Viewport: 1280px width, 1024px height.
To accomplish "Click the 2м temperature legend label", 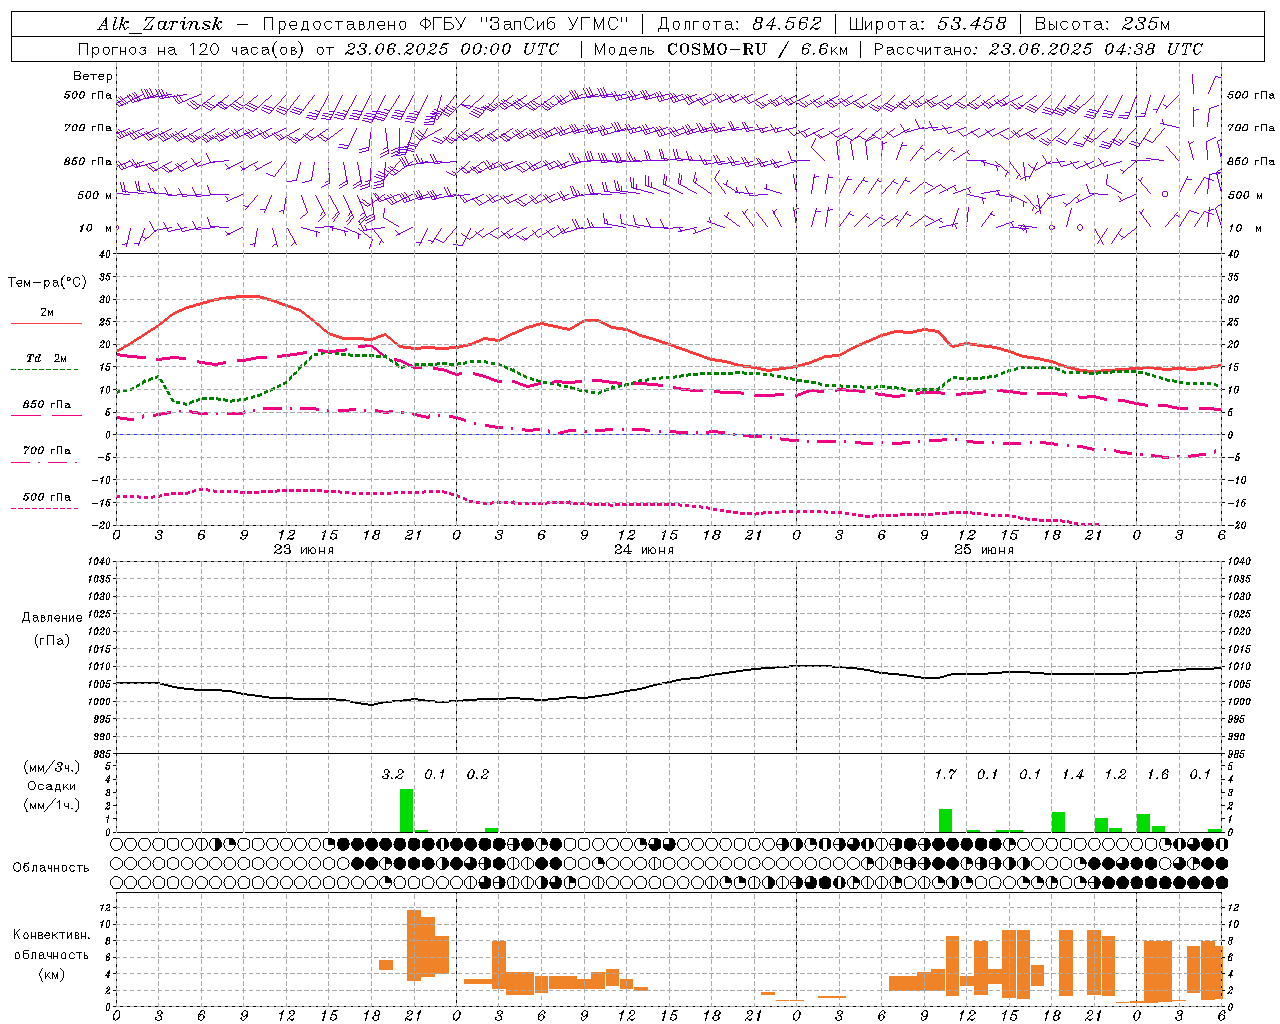I will pyautogui.click(x=47, y=312).
